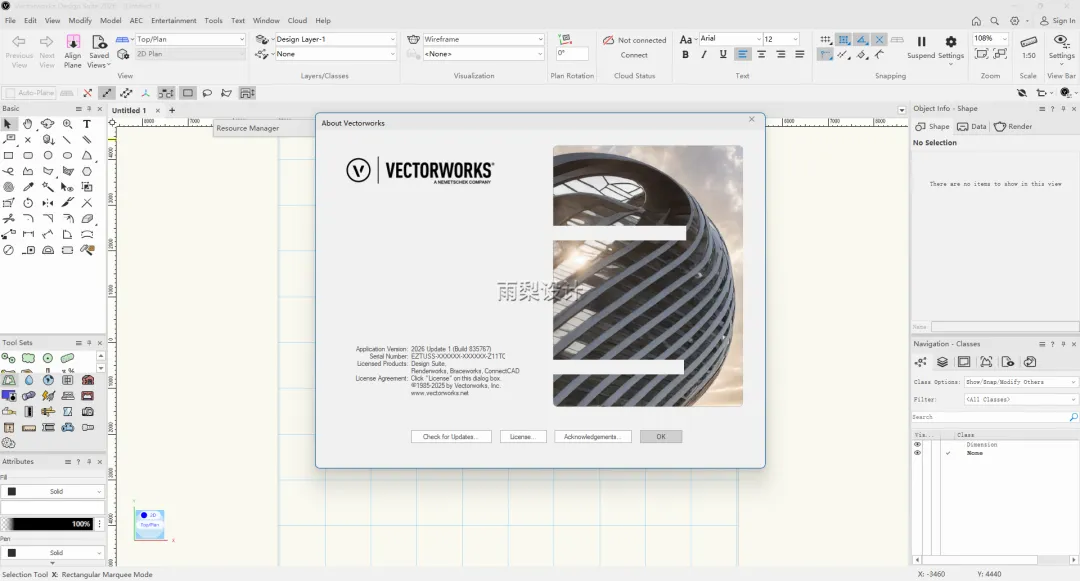Click Sign In at top right
This screenshot has width=1080, height=581.
tap(1057, 21)
